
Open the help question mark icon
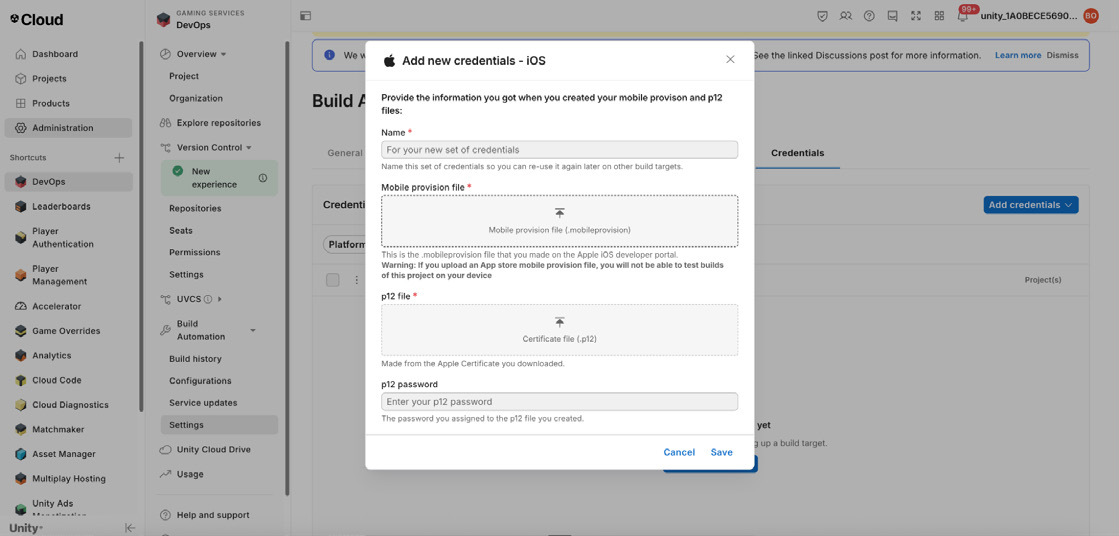tap(869, 16)
